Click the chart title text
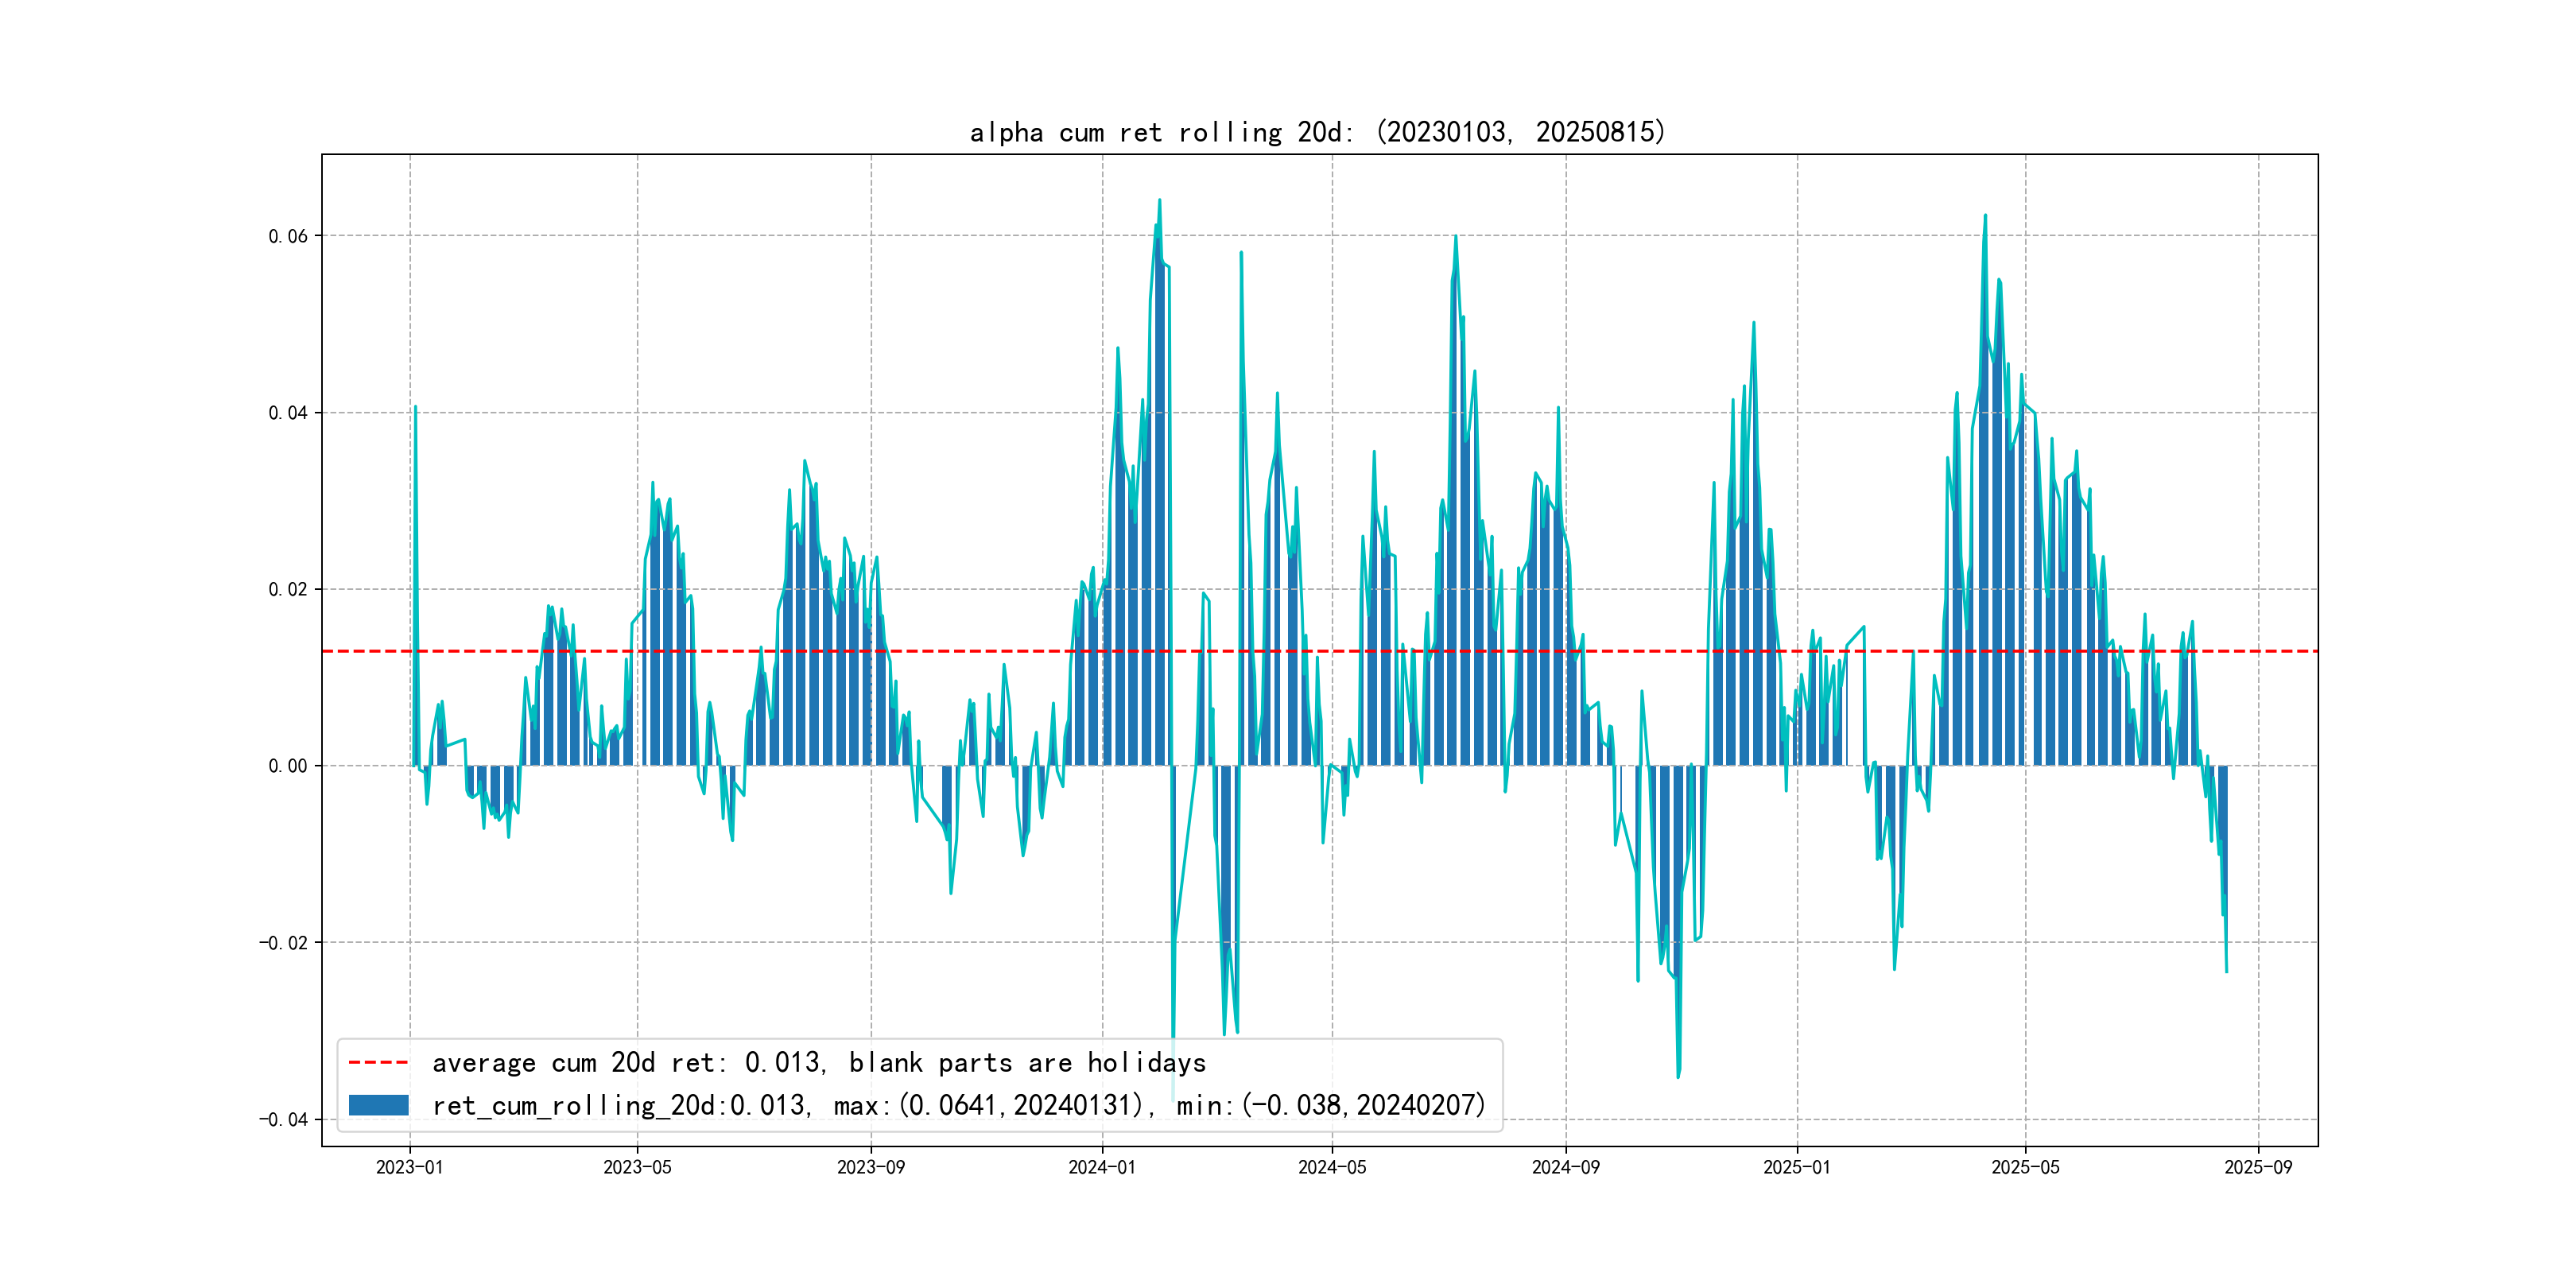The width and height of the screenshot is (2576, 1288). coord(1318,132)
